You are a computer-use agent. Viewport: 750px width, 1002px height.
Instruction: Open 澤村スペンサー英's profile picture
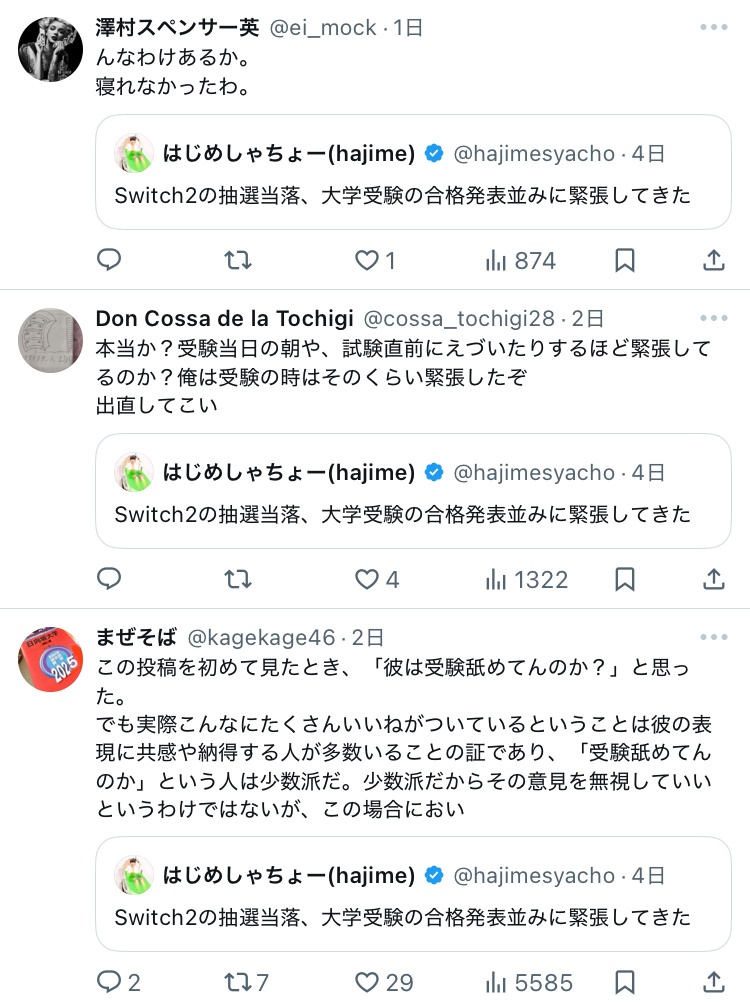(50, 49)
